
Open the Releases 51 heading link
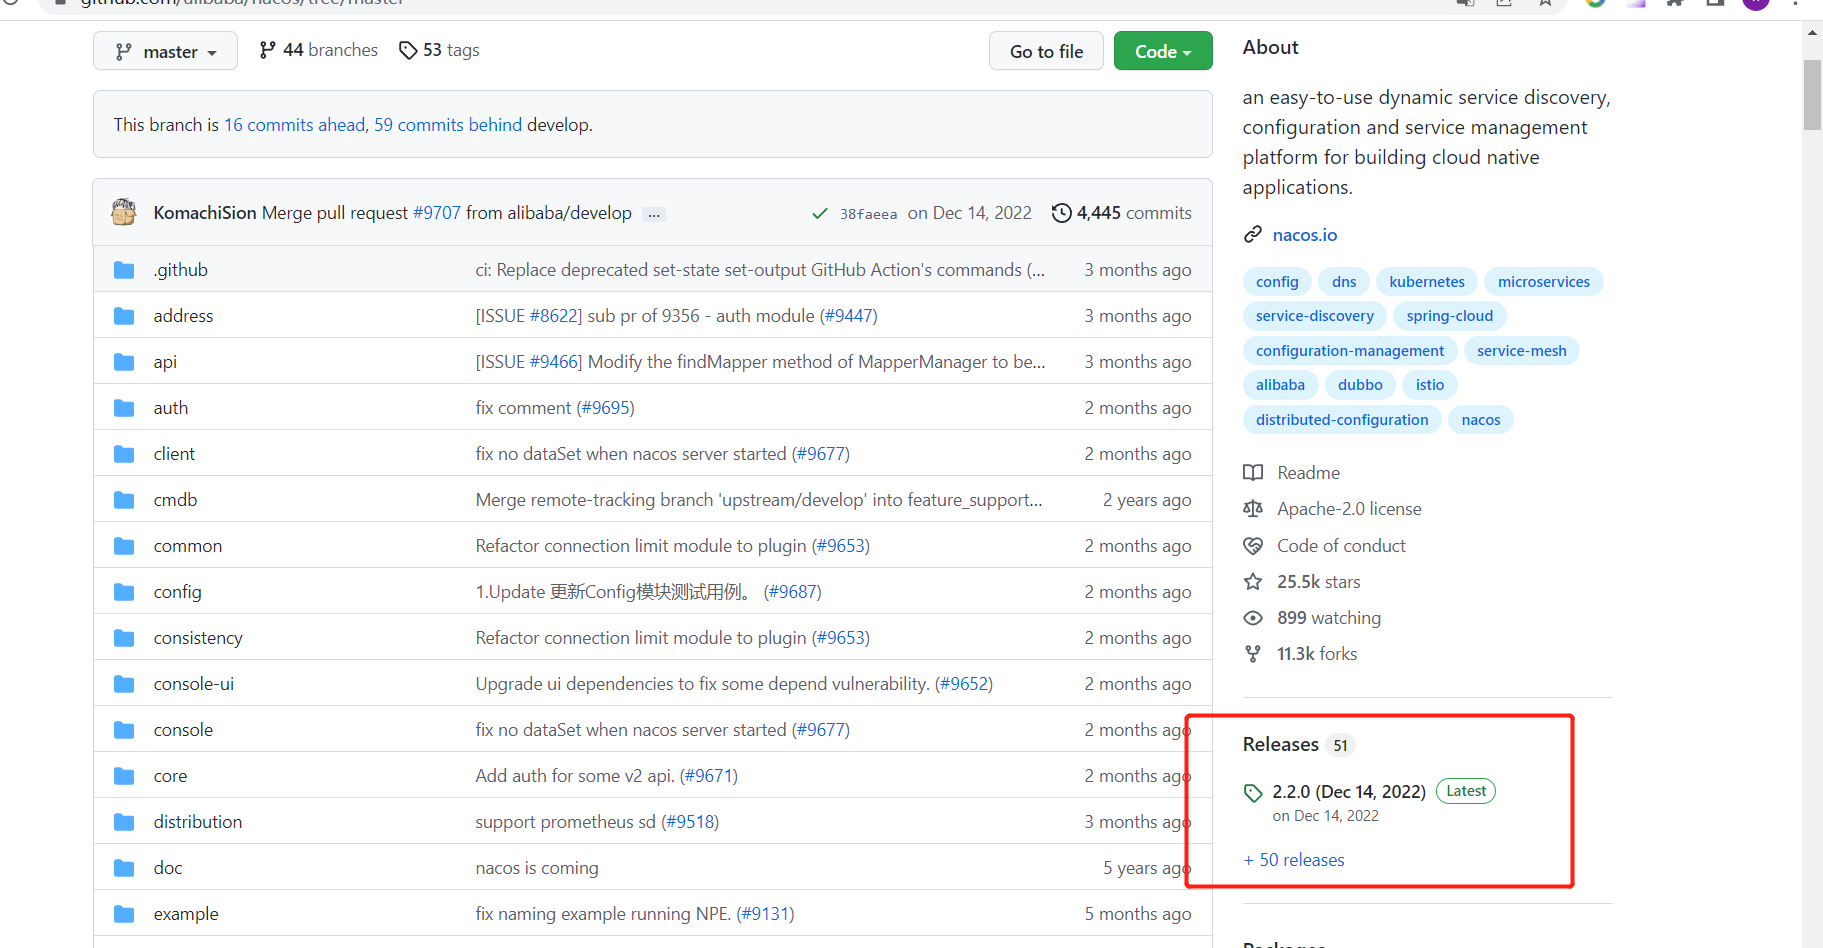pos(1298,745)
